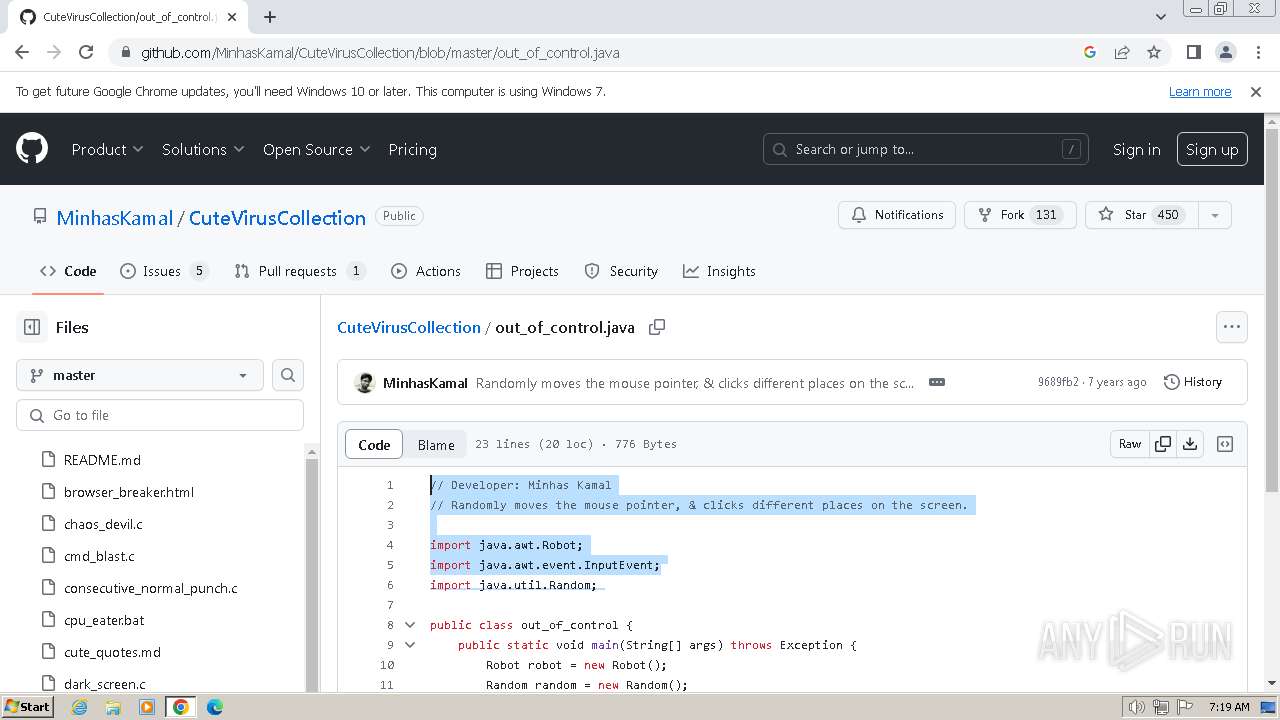Screen dimensions: 1280x720
Task: Open the symbols panel icon
Action: click(1225, 444)
